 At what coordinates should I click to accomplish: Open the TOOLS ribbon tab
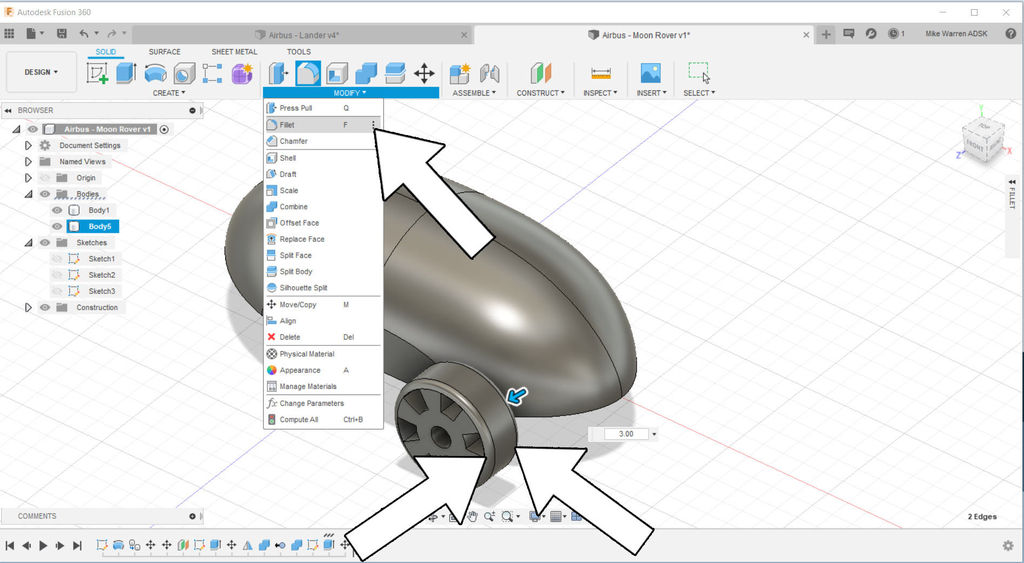click(x=298, y=52)
